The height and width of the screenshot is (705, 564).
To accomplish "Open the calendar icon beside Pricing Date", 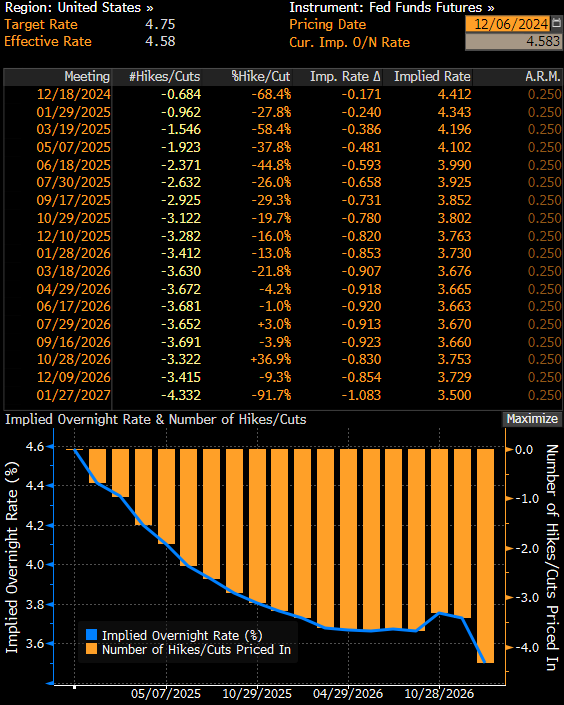I will pyautogui.click(x=557, y=23).
